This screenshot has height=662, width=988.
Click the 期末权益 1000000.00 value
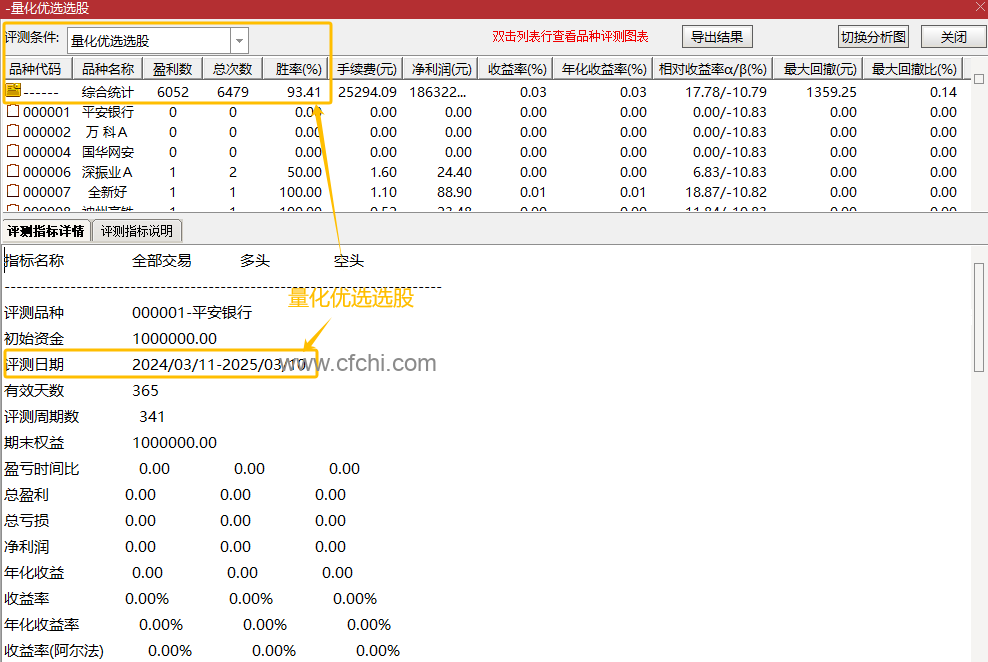click(175, 443)
